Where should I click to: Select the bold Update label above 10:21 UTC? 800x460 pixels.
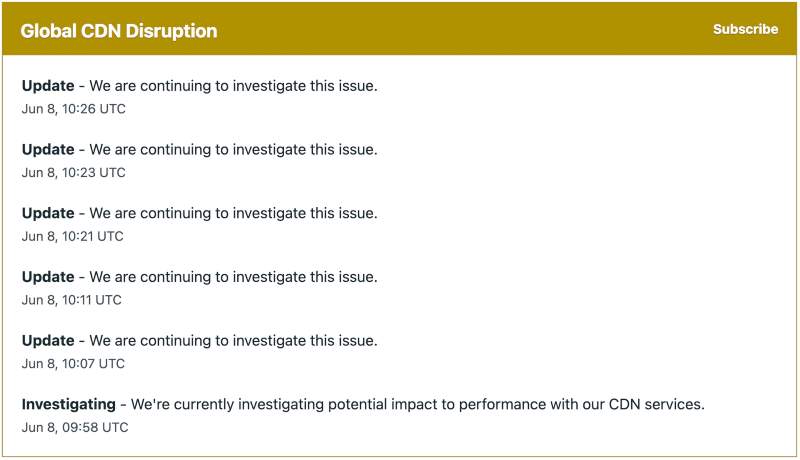pos(48,213)
